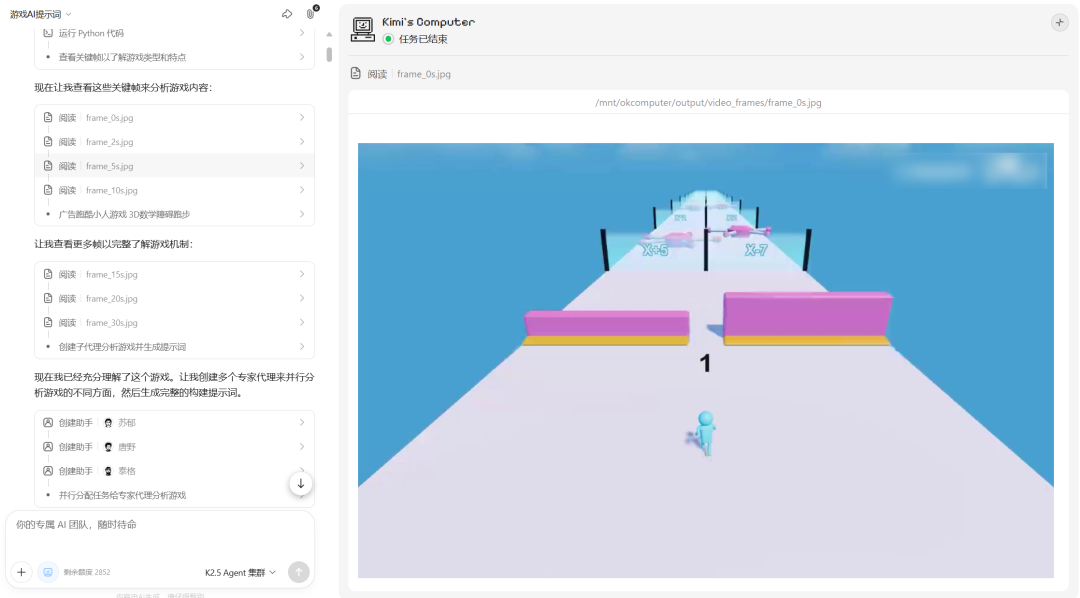Open the K2.5 Agent 集群 model selector
This screenshot has width=1080, height=598.
pos(240,573)
